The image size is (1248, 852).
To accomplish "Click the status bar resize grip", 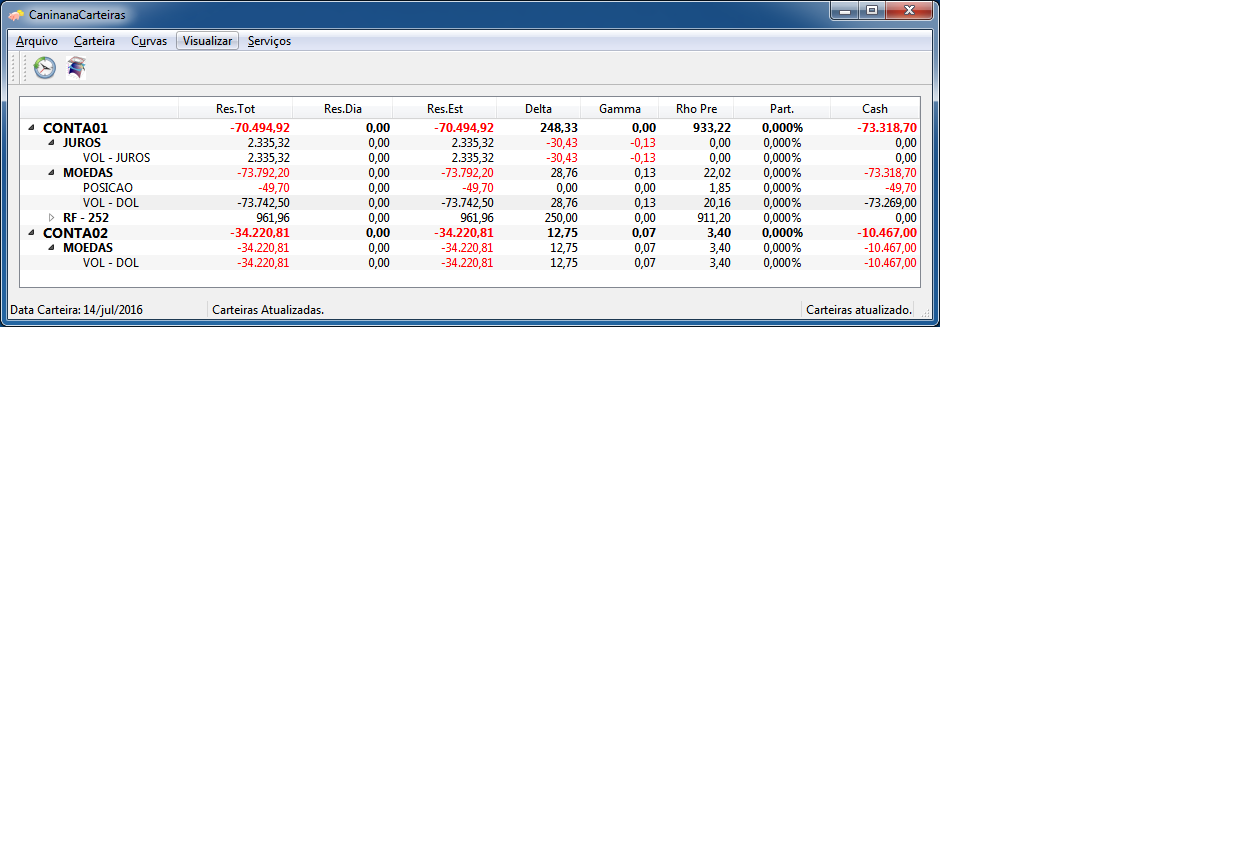I will point(926,312).
